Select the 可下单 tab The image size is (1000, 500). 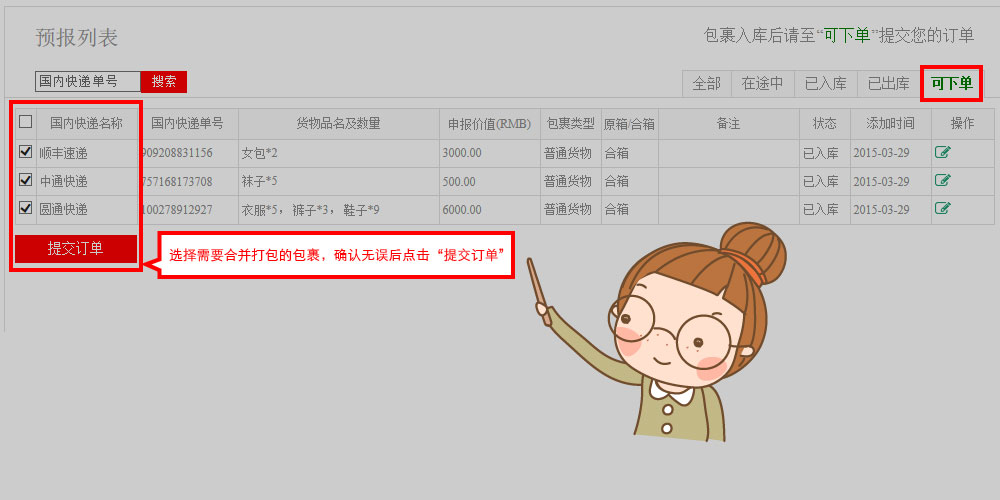pyautogui.click(x=952, y=83)
